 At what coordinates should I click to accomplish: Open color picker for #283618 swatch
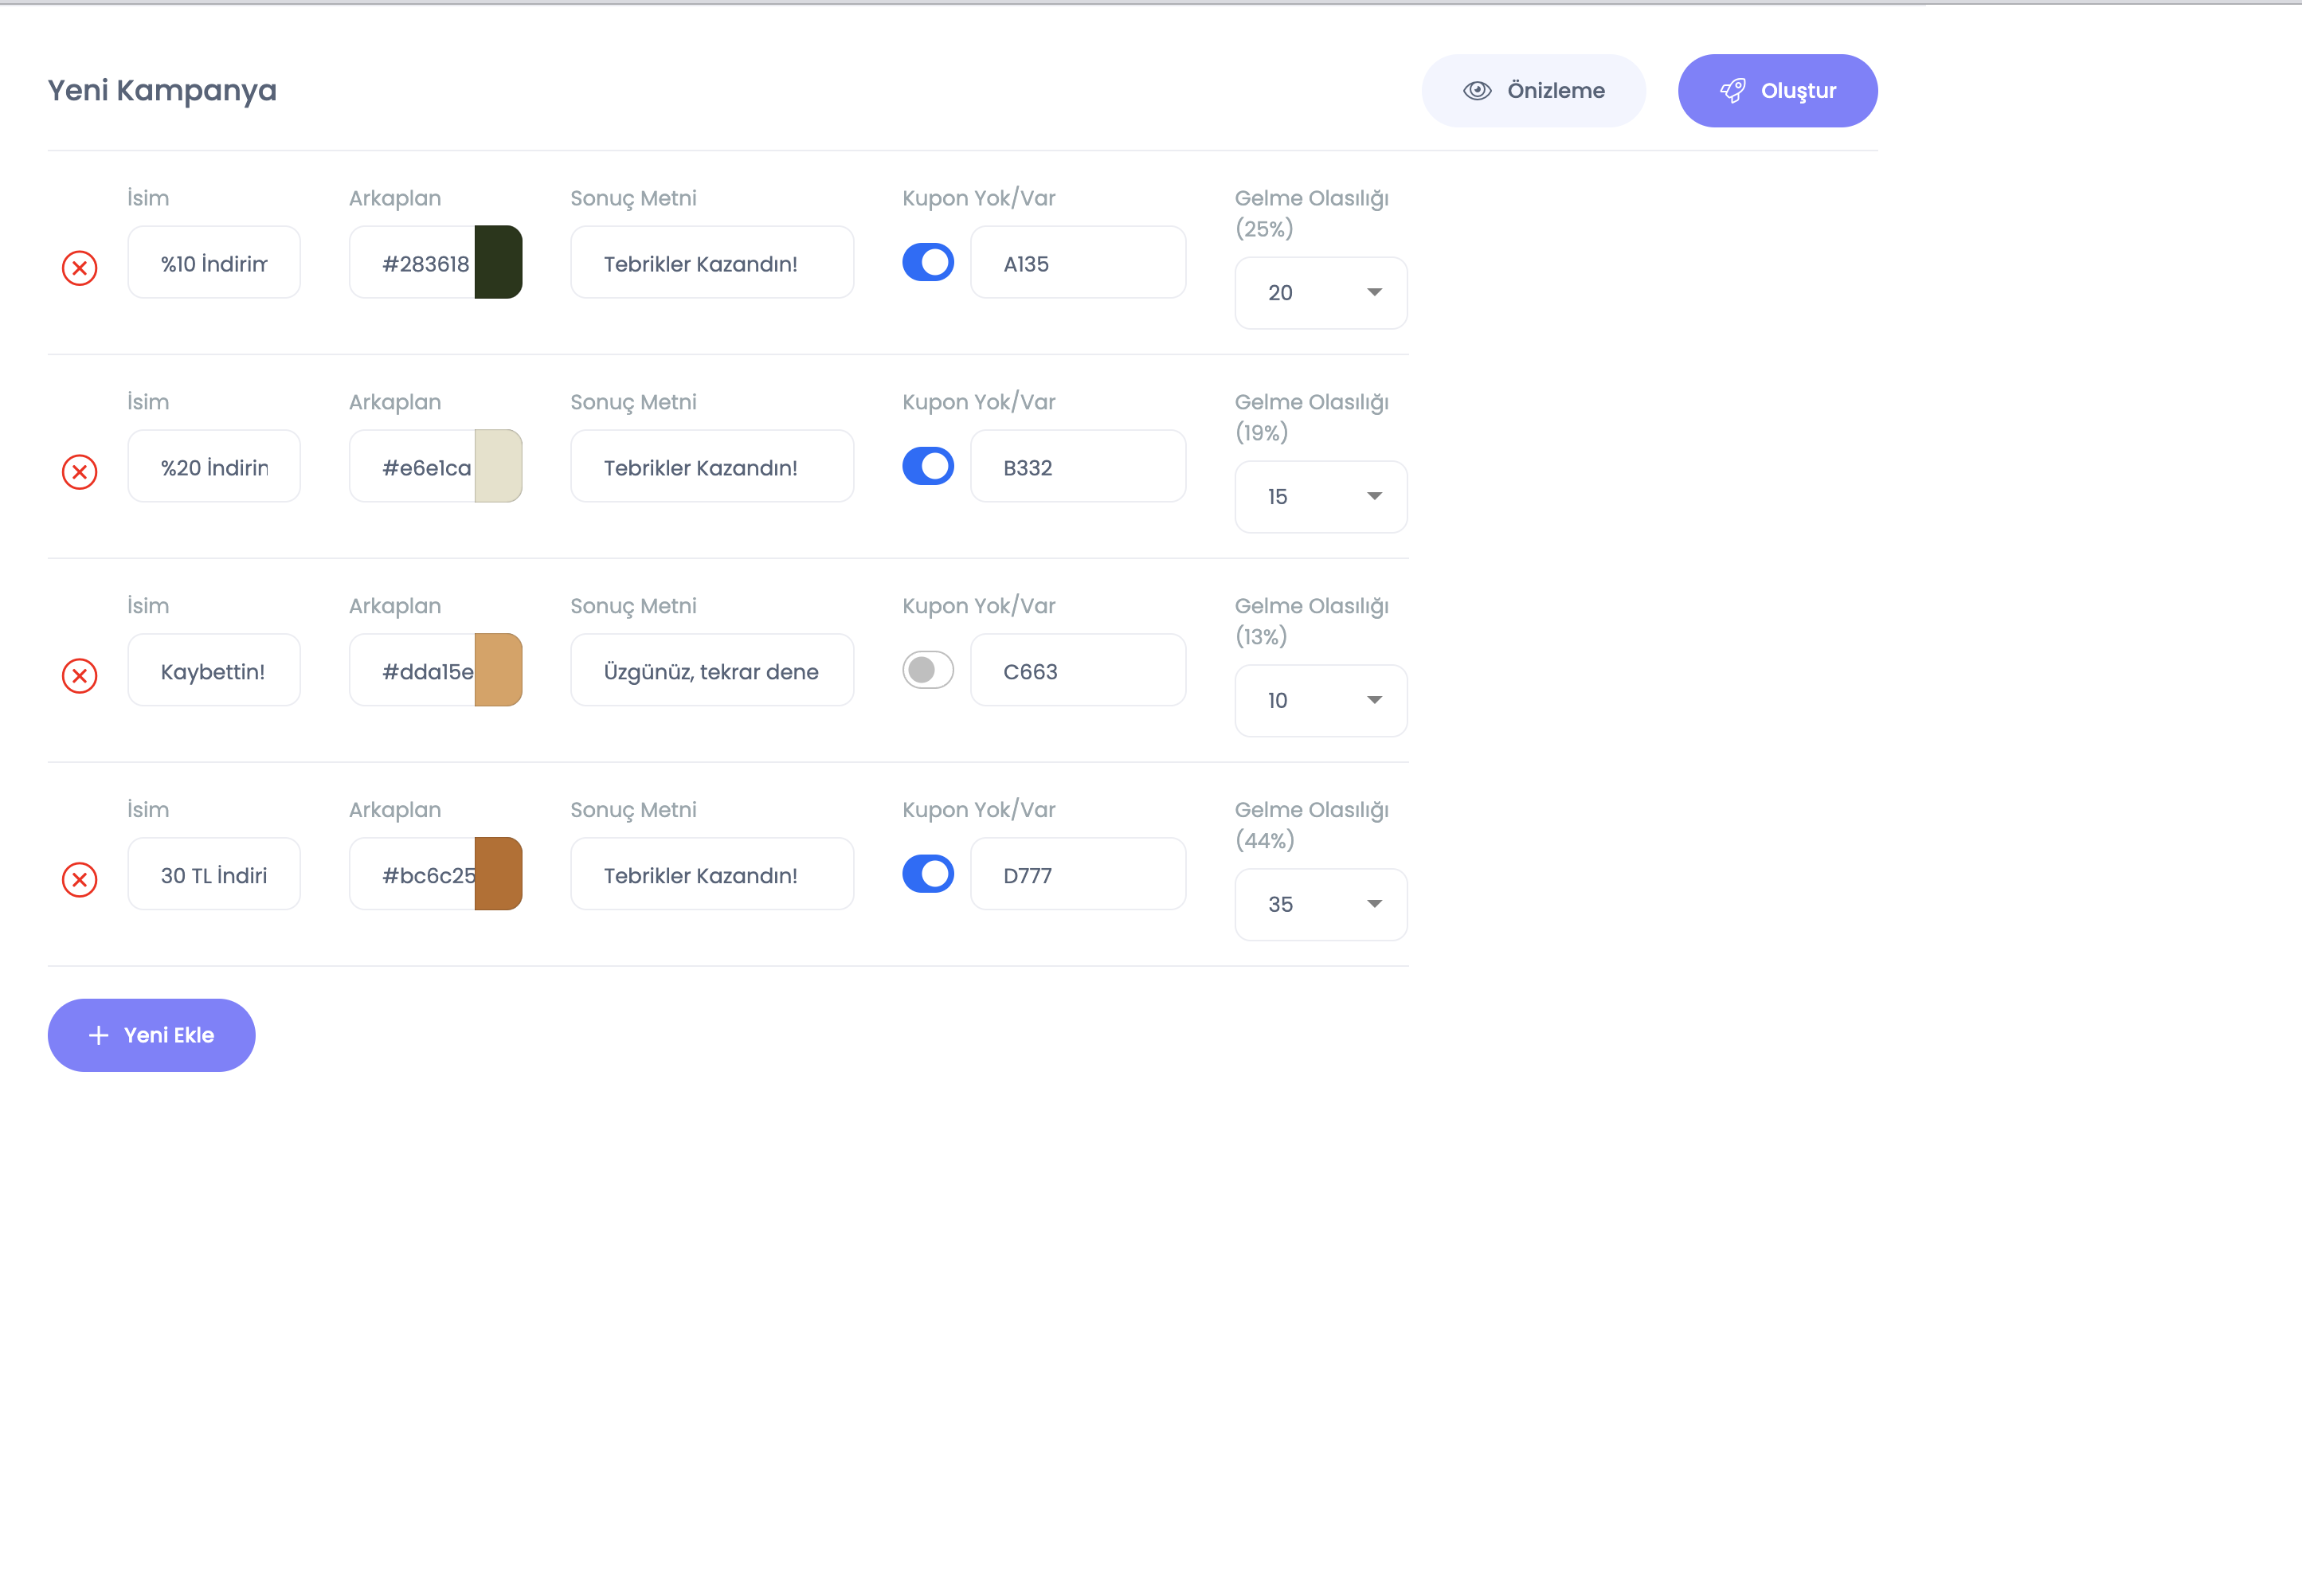coord(498,263)
